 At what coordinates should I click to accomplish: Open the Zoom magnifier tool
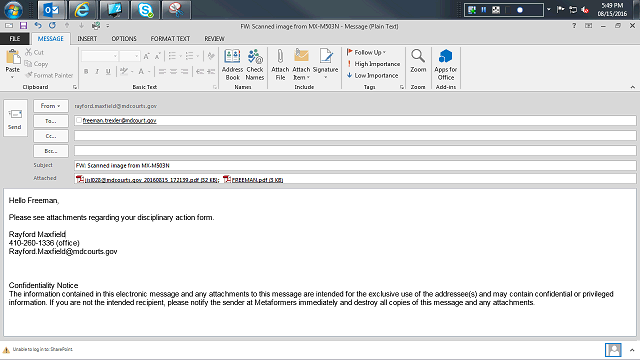[x=418, y=61]
